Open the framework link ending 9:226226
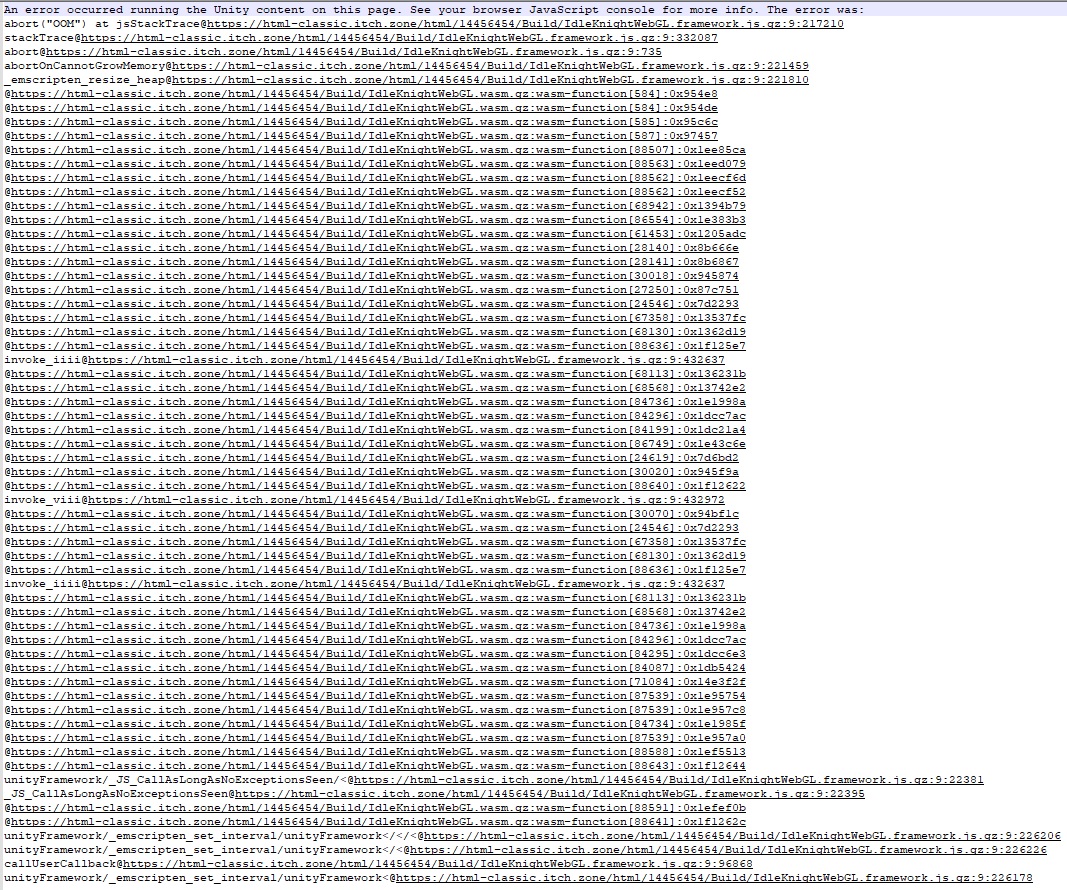The height and width of the screenshot is (890, 1067). (x=728, y=850)
